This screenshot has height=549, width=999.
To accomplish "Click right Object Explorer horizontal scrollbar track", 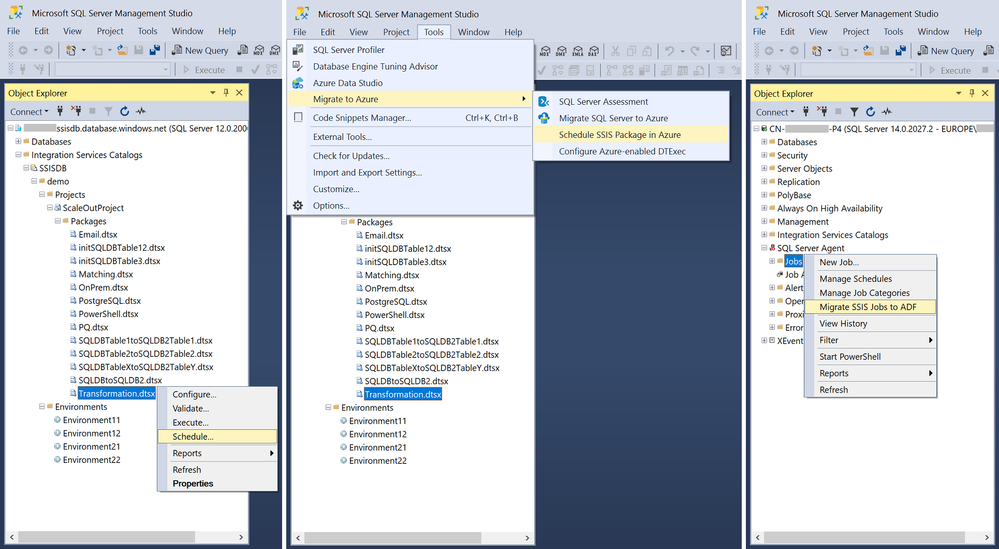I will click(x=873, y=538).
